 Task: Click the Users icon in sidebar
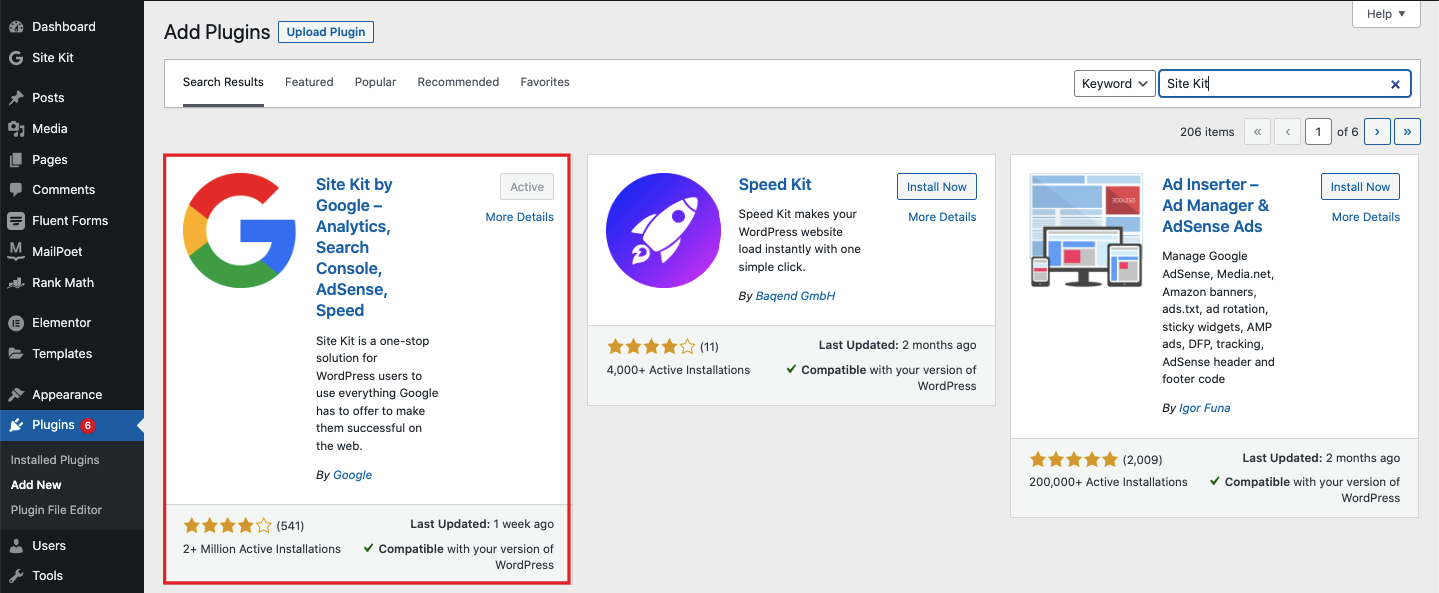(x=16, y=546)
